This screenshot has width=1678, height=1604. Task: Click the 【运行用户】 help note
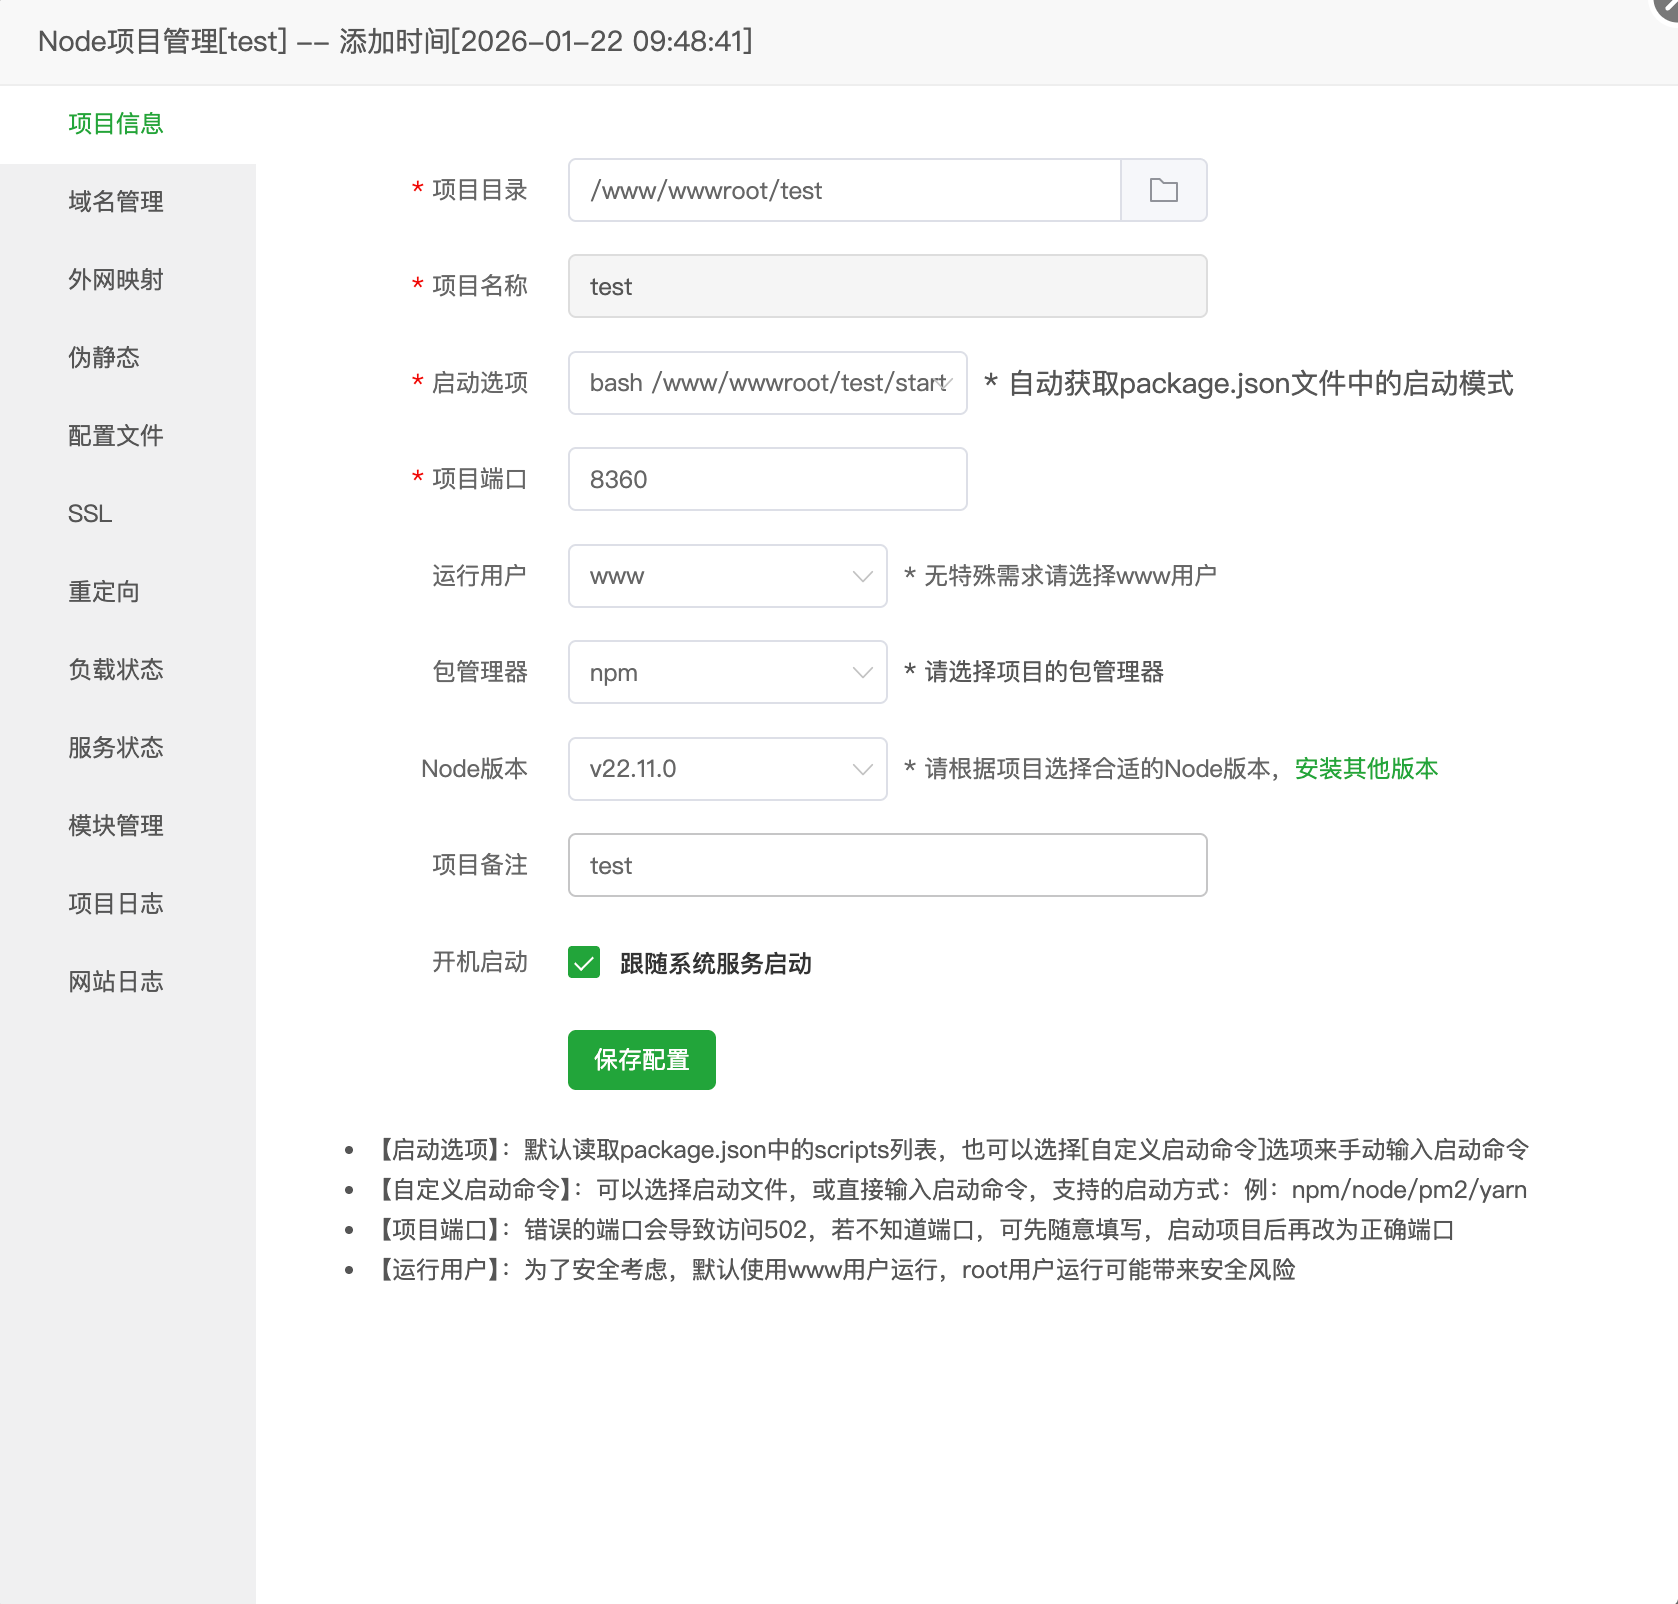tap(832, 1270)
